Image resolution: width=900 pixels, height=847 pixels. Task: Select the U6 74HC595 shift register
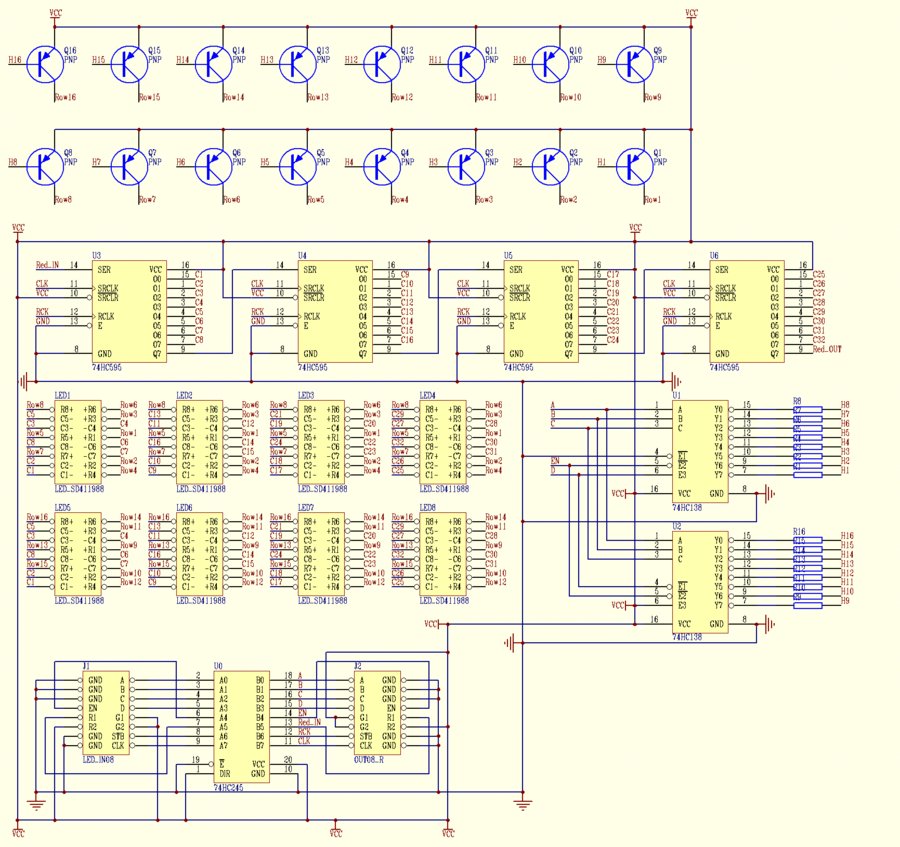(x=746, y=312)
